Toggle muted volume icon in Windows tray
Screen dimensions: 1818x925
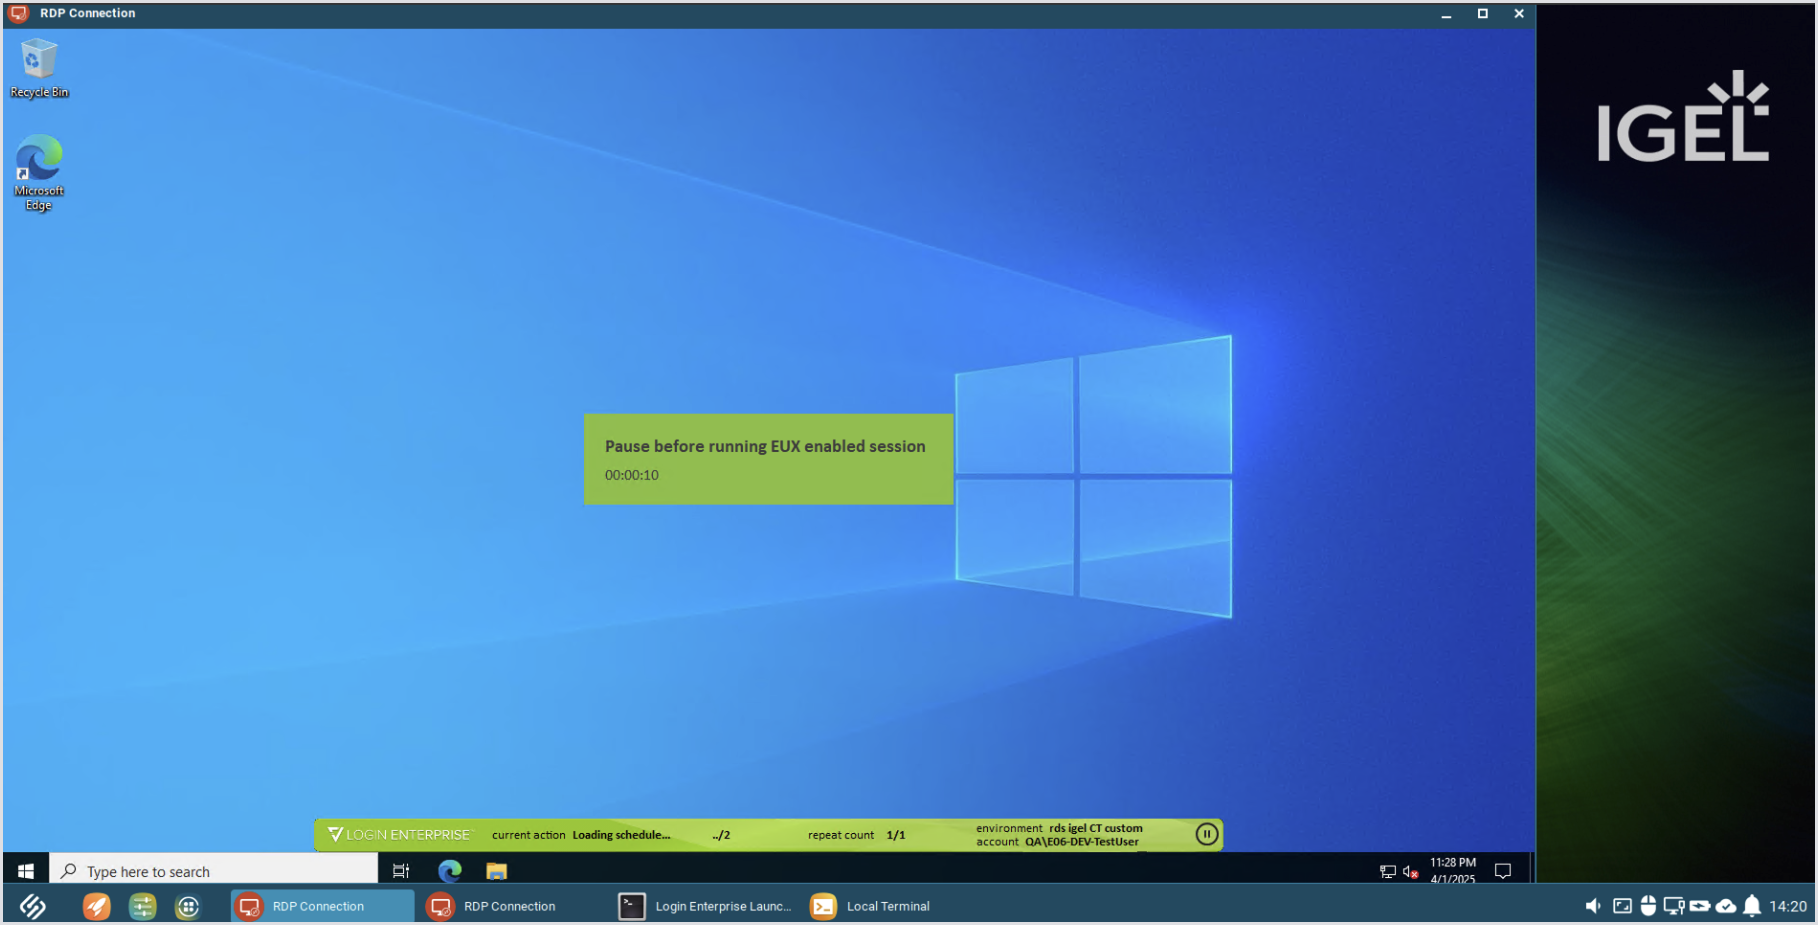tap(1411, 871)
